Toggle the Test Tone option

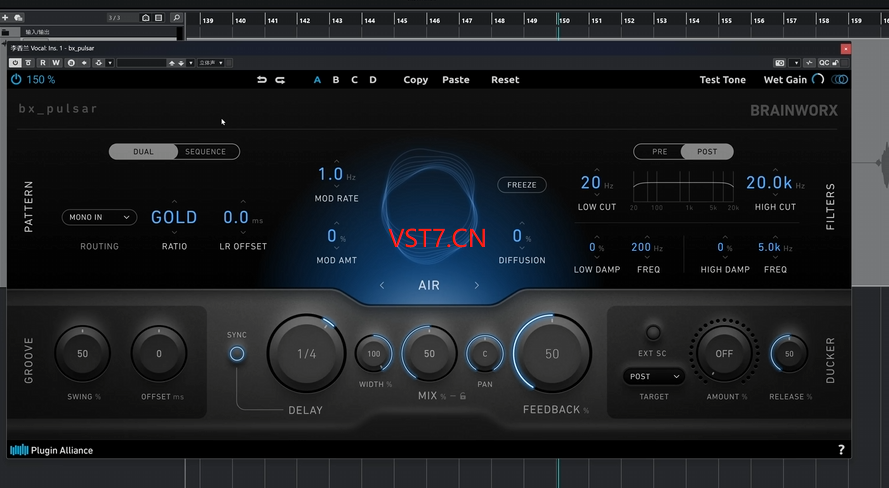pyautogui.click(x=722, y=80)
